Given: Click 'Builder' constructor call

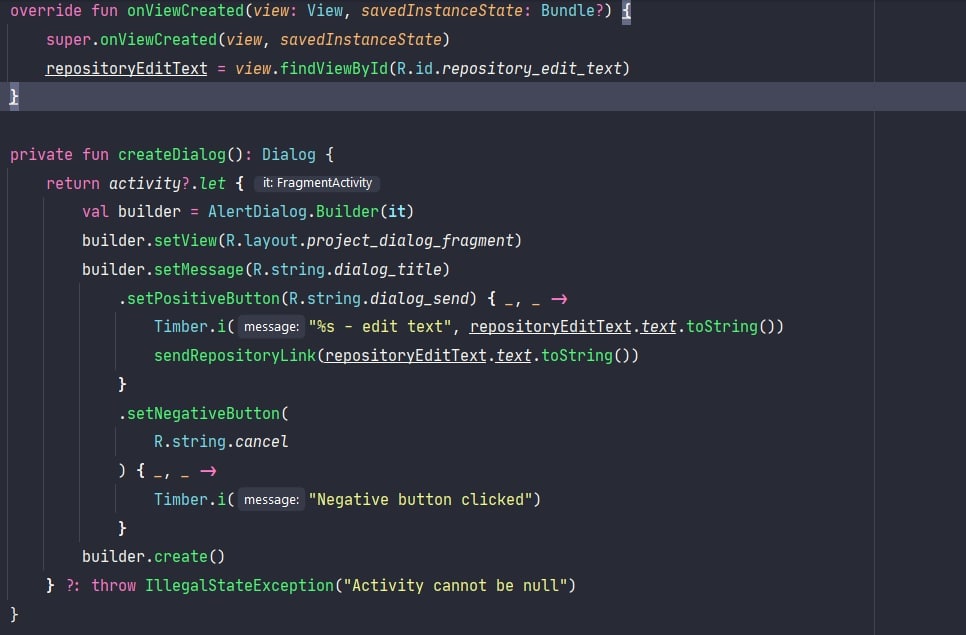Looking at the screenshot, I should click(x=347, y=212).
